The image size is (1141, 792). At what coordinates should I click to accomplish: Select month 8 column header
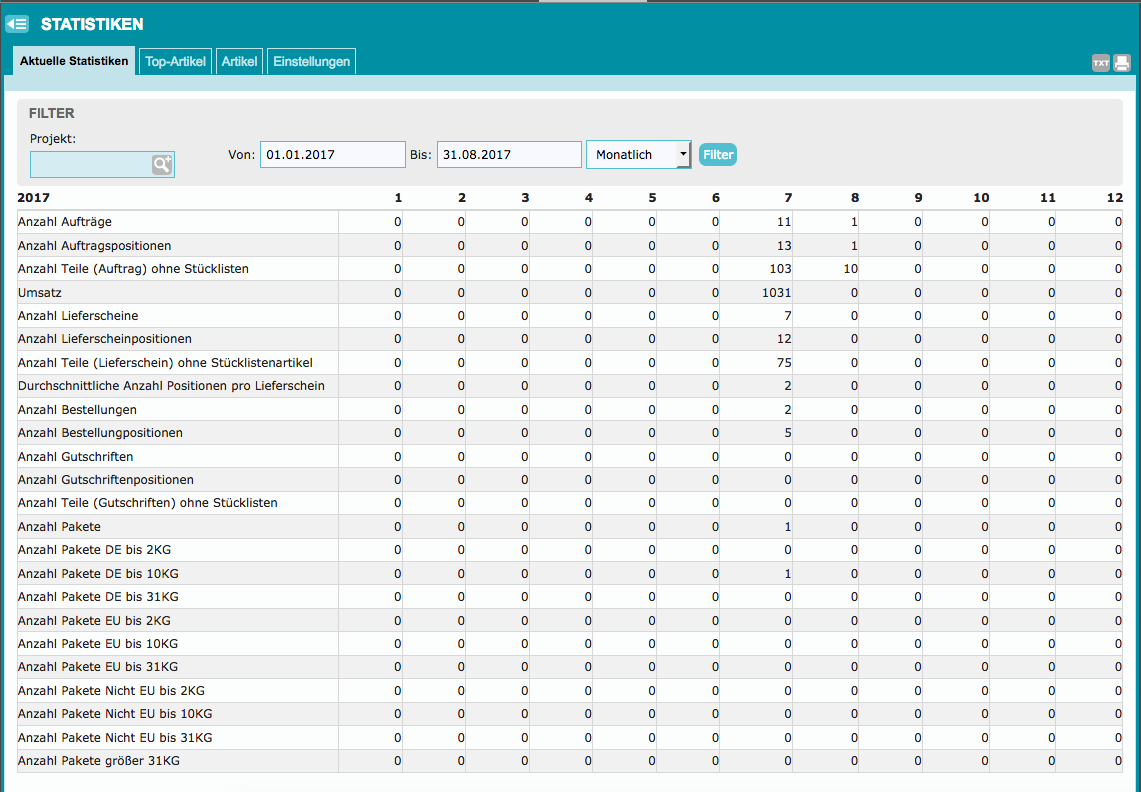pos(854,198)
